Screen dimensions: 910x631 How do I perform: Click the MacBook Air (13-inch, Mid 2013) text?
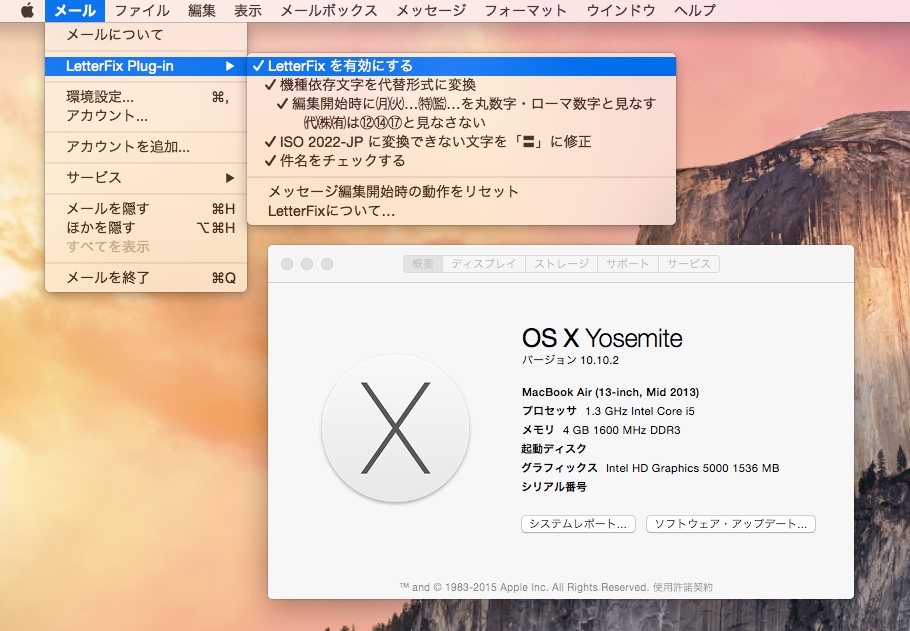(x=611, y=392)
